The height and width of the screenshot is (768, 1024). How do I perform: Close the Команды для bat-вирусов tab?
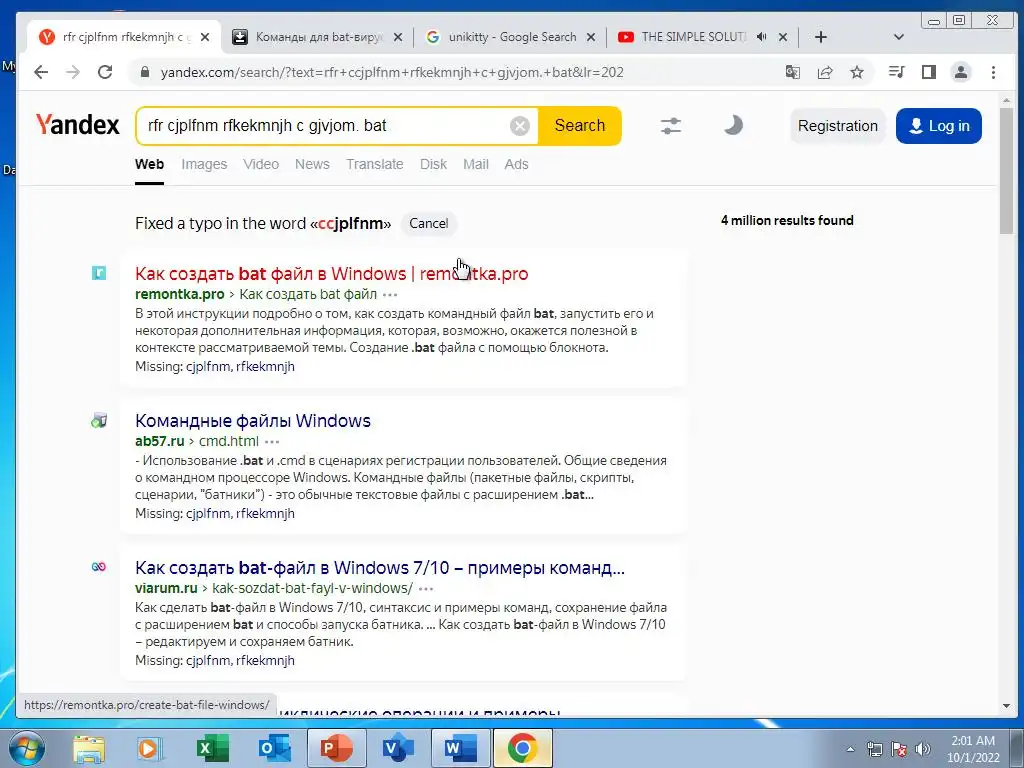pyautogui.click(x=398, y=37)
